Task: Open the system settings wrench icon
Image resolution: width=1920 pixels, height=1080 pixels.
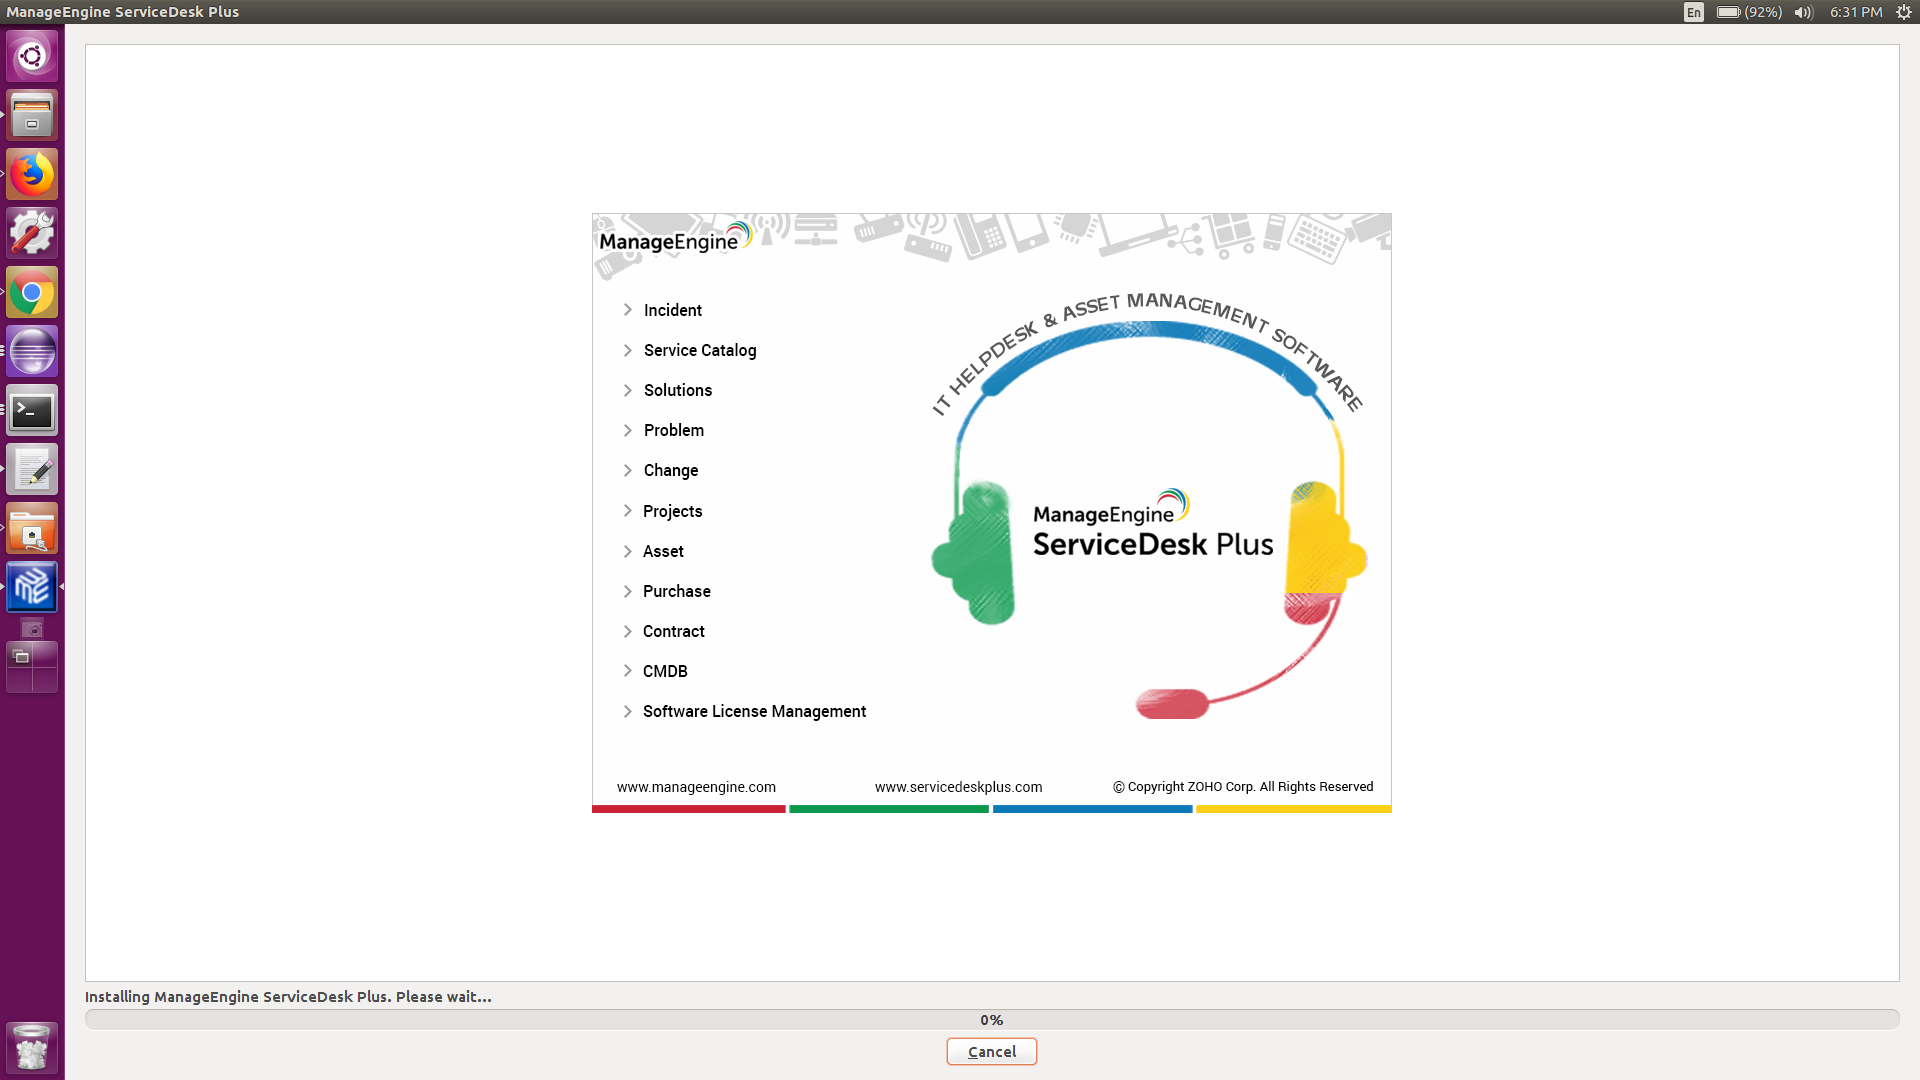Action: pyautogui.click(x=32, y=234)
